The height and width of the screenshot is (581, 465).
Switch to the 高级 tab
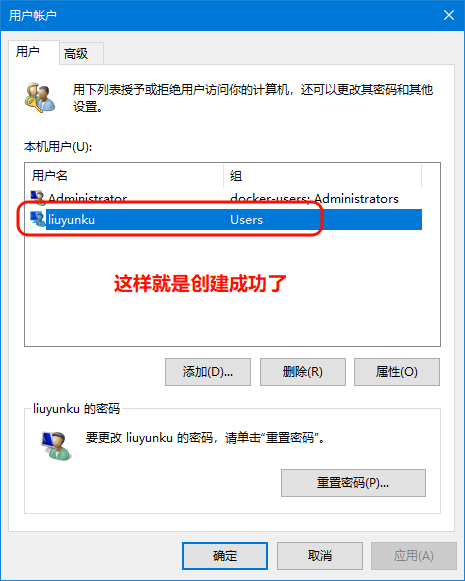pyautogui.click(x=81, y=54)
